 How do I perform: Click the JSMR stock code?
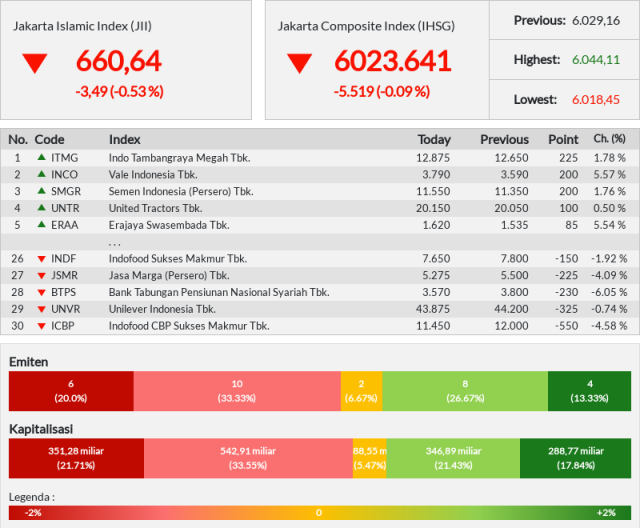point(64,275)
